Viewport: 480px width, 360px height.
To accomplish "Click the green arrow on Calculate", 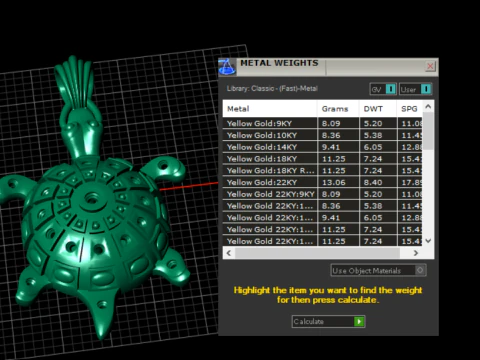I will pos(359,321).
